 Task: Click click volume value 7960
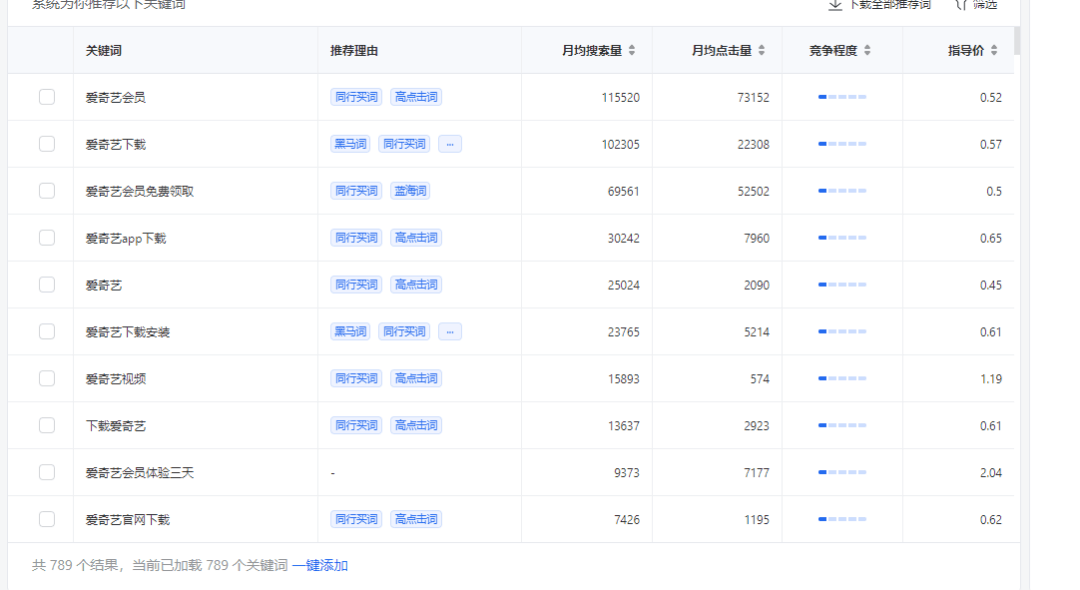point(756,238)
